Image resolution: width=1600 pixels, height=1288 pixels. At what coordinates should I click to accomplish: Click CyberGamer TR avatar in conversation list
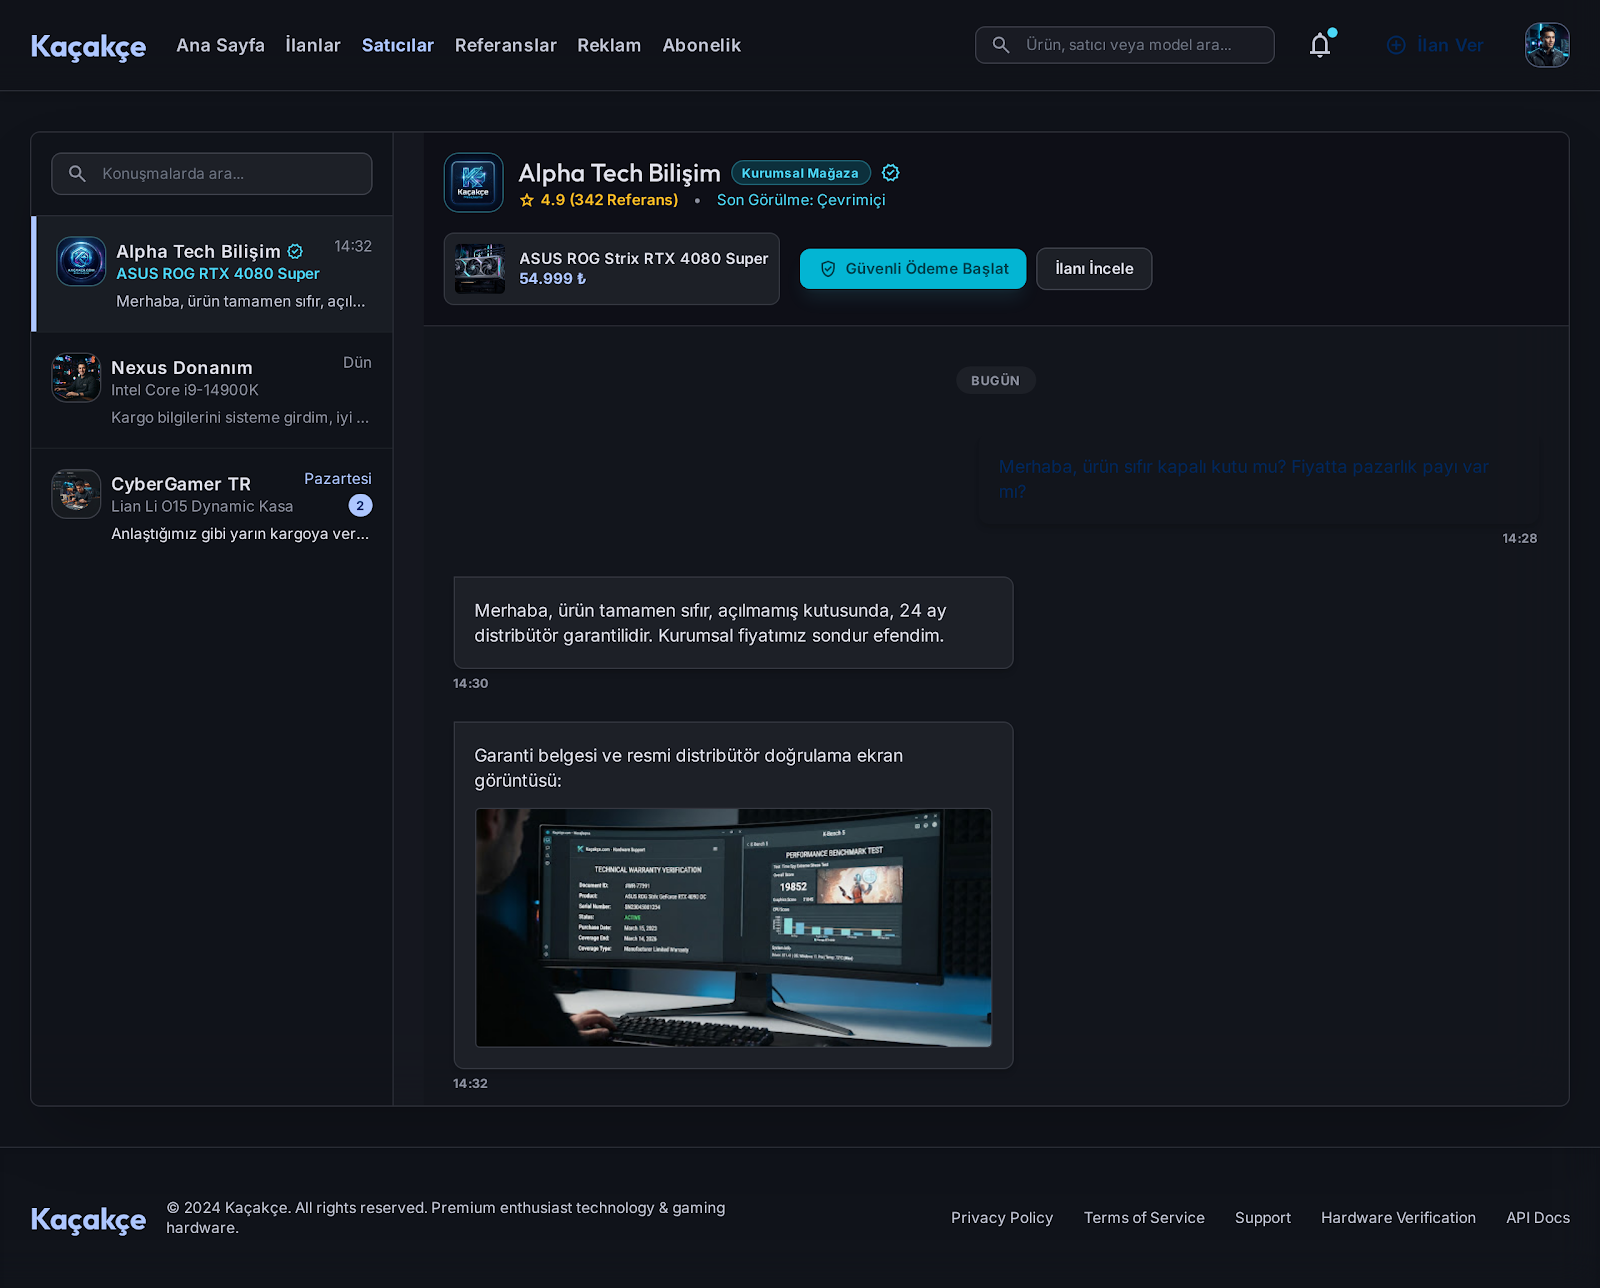pyautogui.click(x=76, y=494)
